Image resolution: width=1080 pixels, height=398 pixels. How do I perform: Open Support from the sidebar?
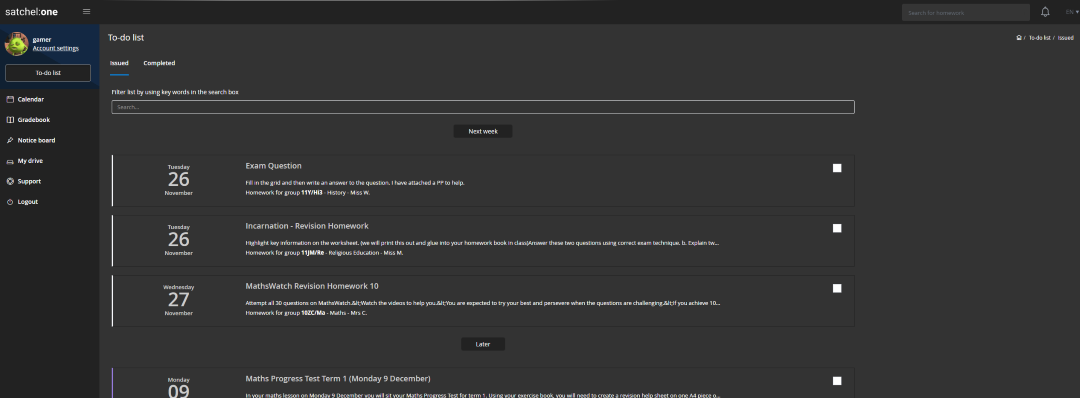click(29, 182)
